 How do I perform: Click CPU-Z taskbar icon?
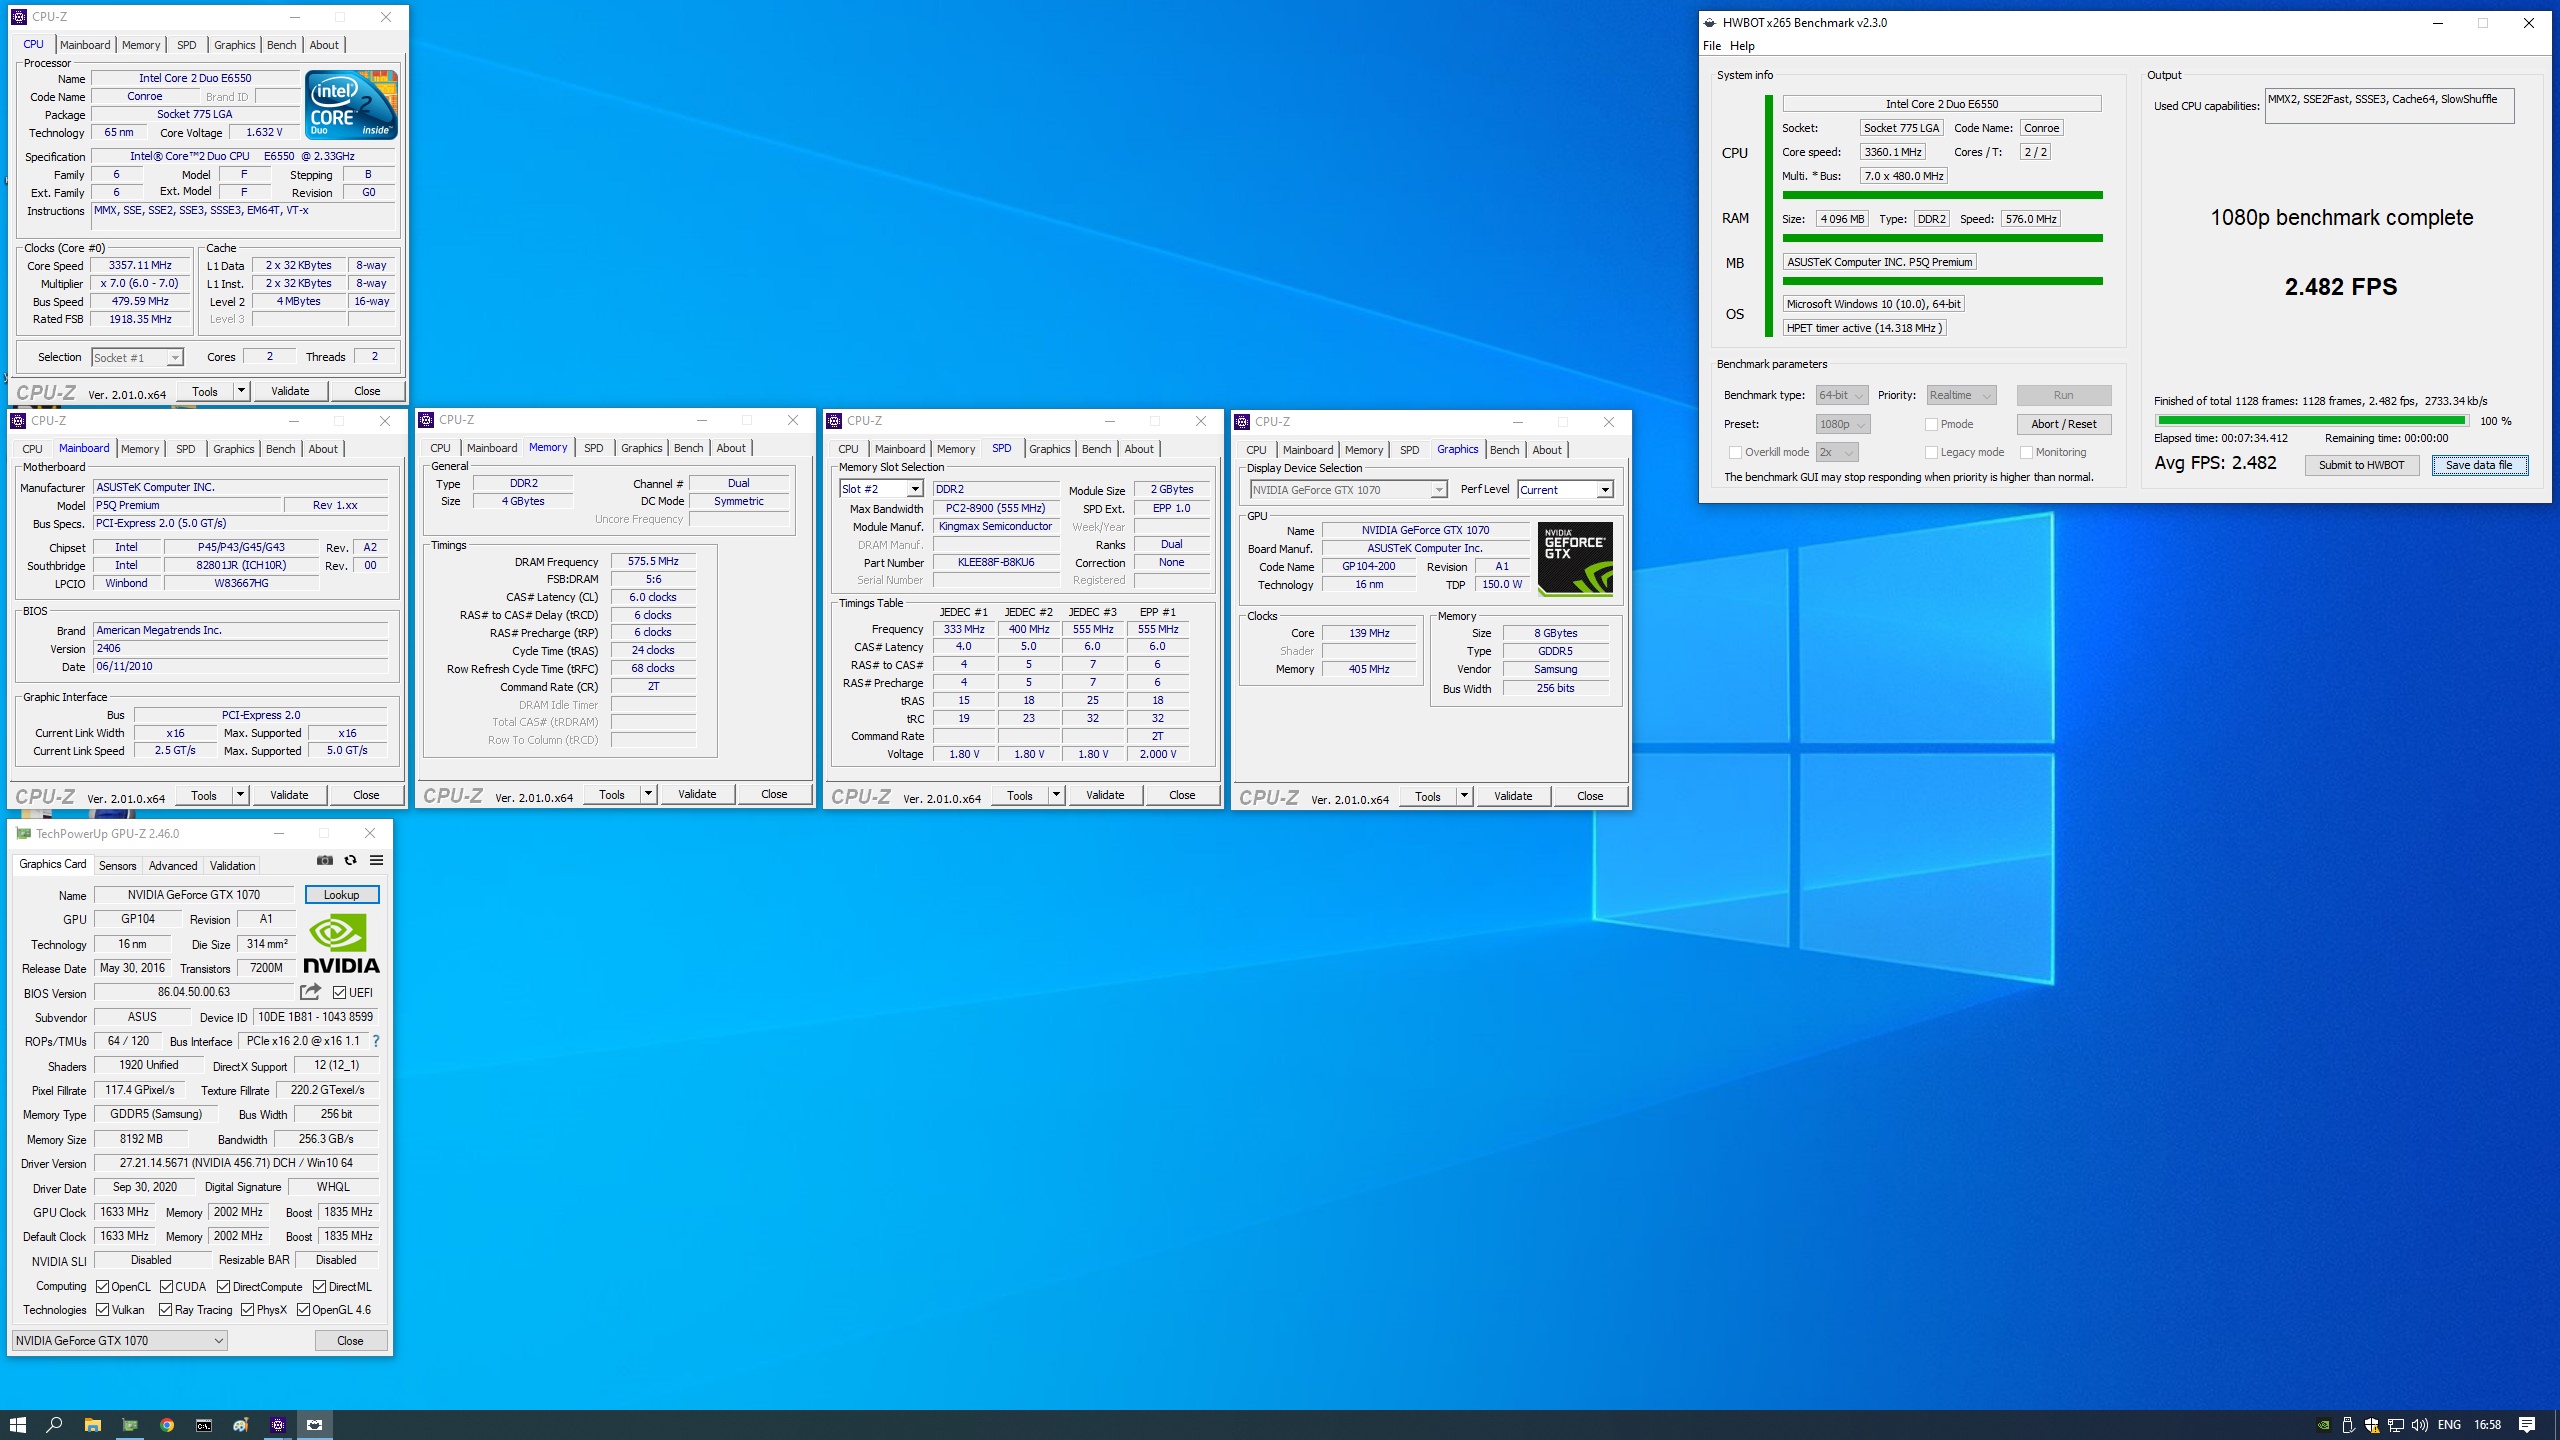pos(278,1425)
